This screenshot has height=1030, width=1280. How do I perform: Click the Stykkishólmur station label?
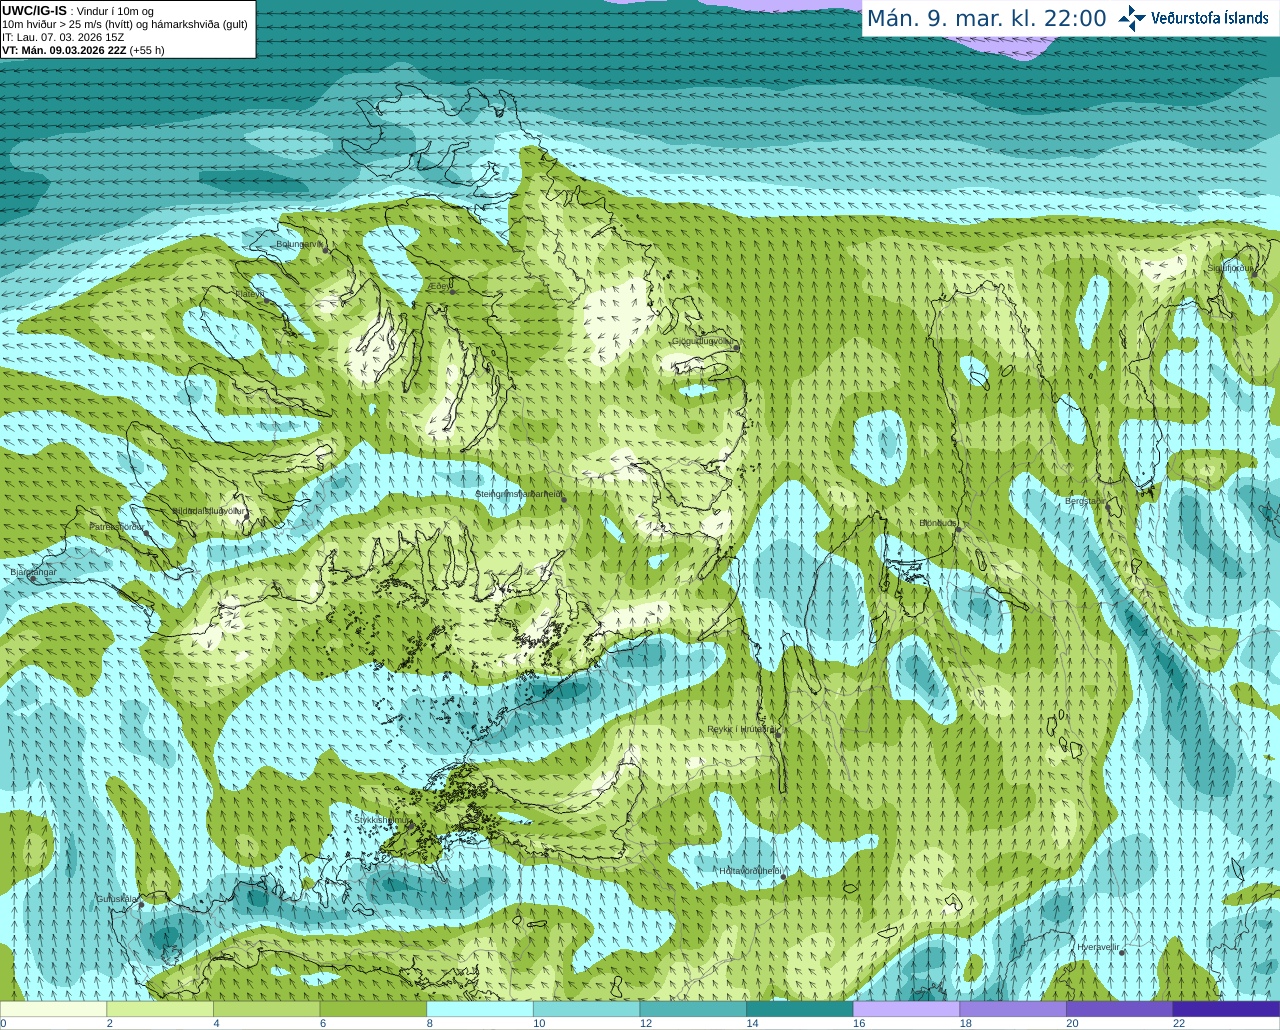coord(382,820)
